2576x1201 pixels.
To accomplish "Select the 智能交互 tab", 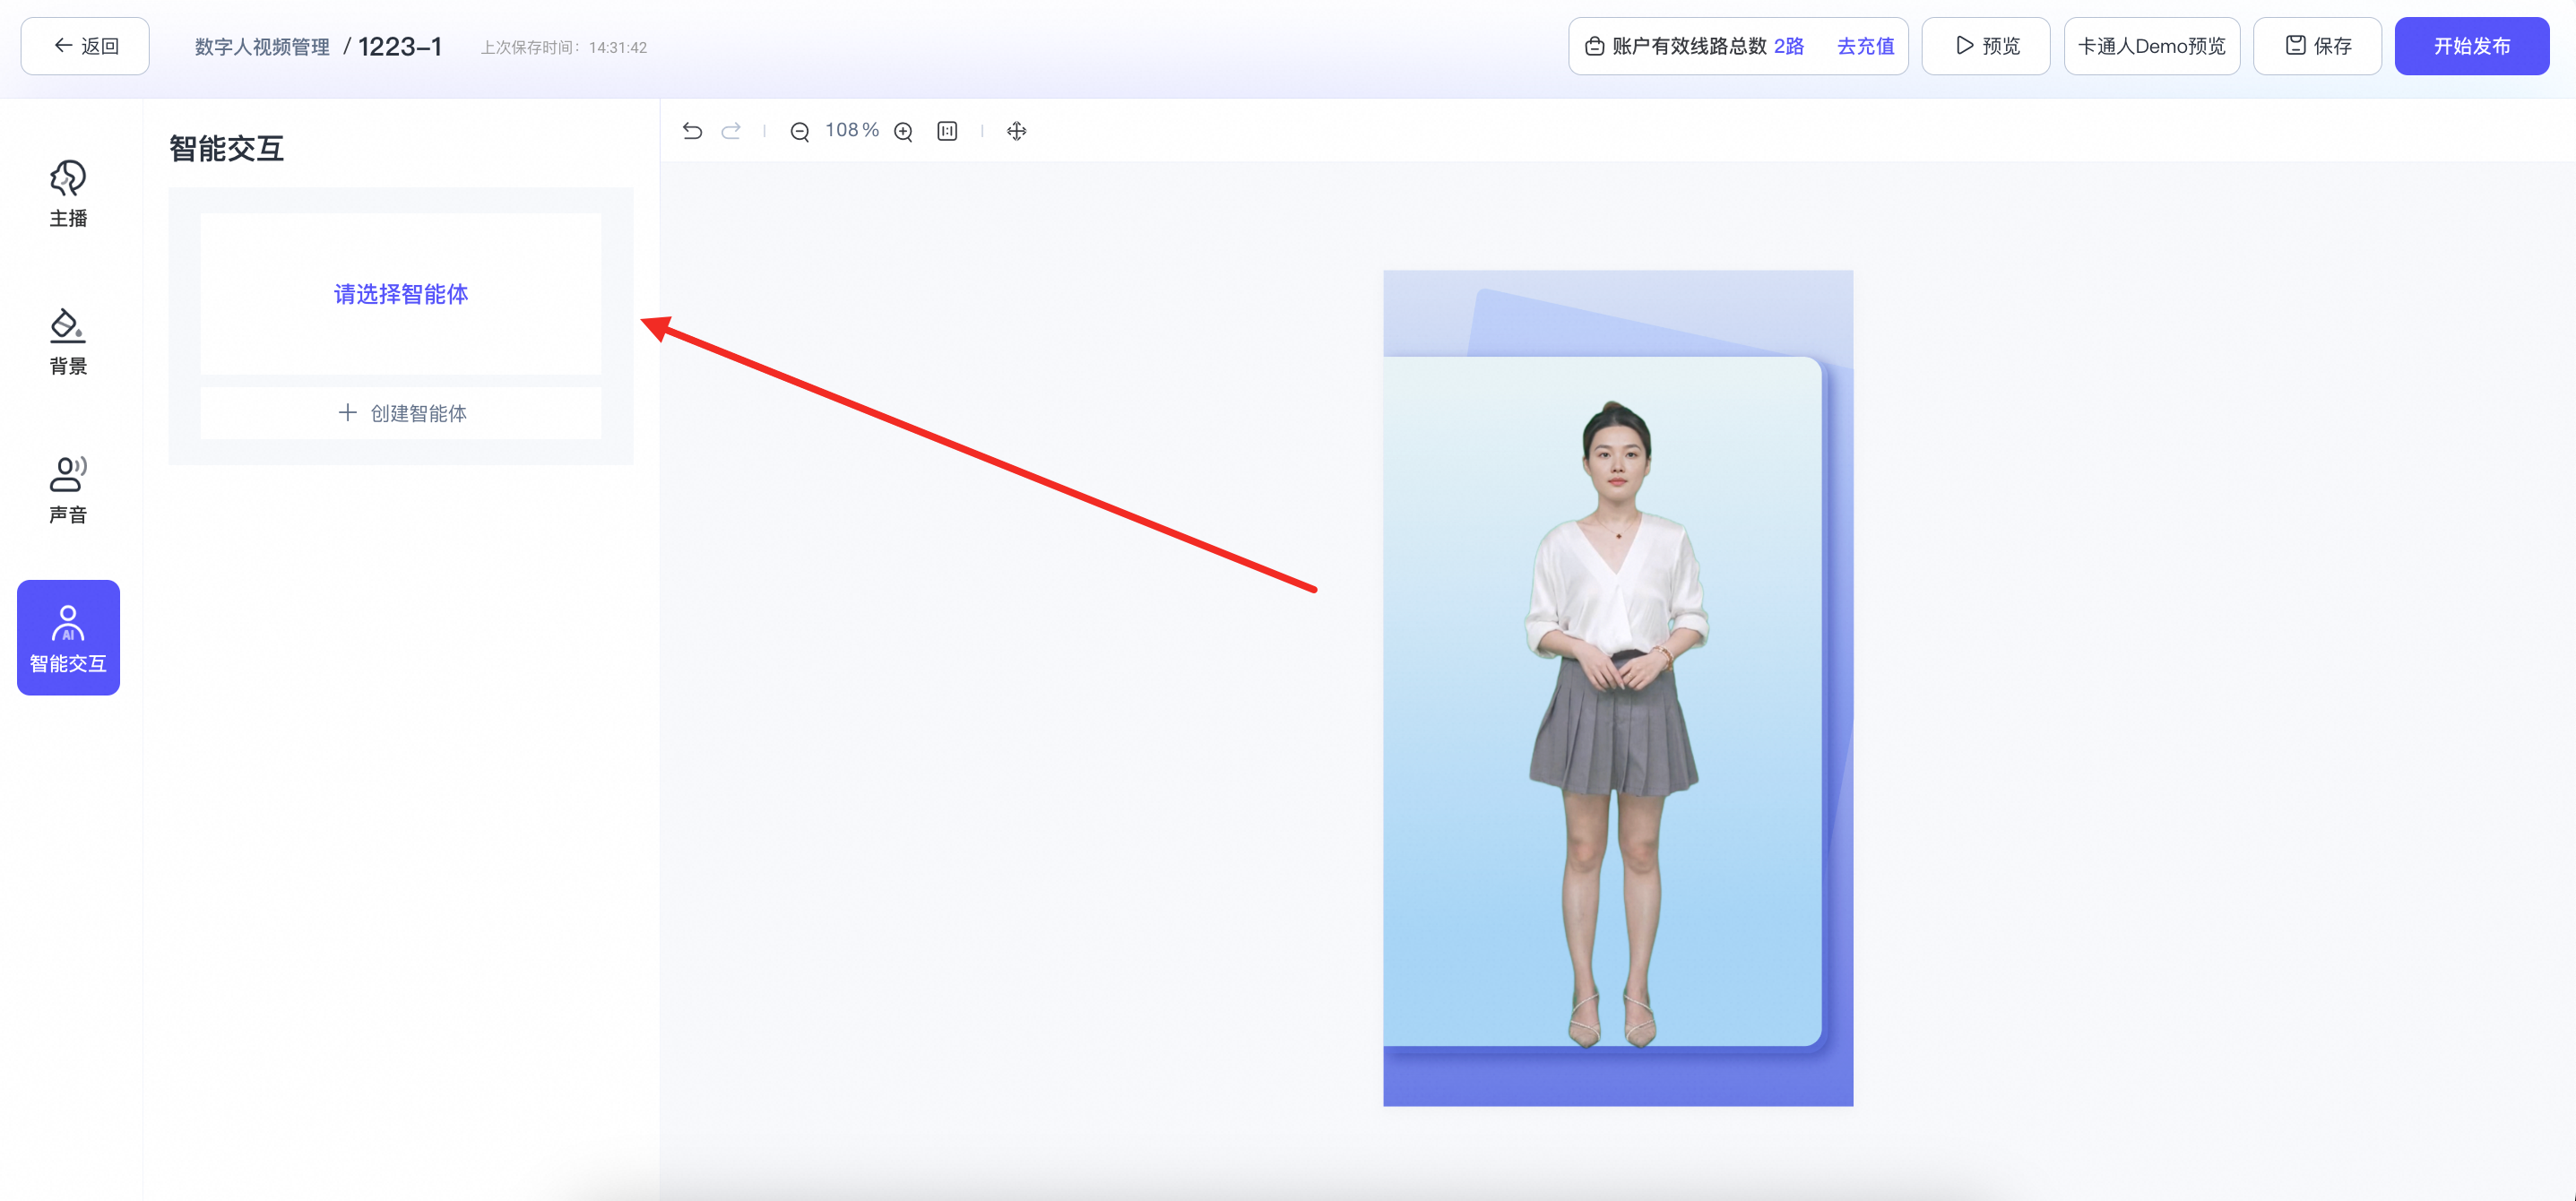I will pos(68,637).
